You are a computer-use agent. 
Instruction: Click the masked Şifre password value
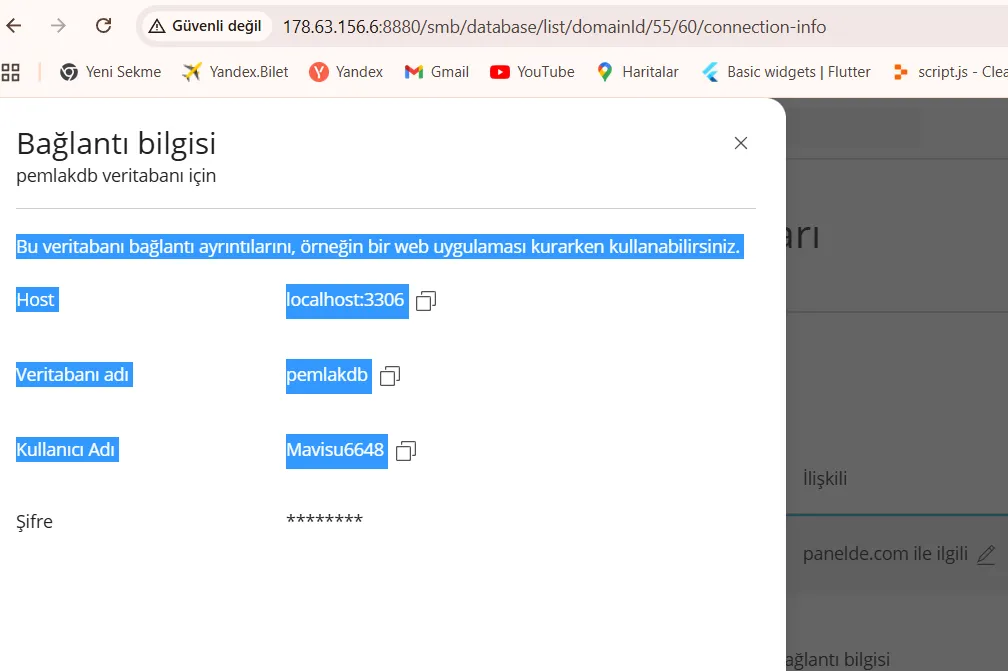324,521
